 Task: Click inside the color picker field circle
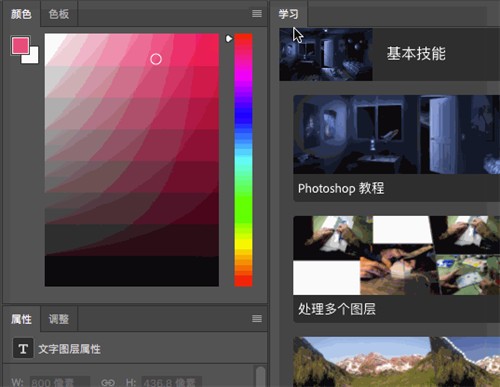tap(156, 59)
